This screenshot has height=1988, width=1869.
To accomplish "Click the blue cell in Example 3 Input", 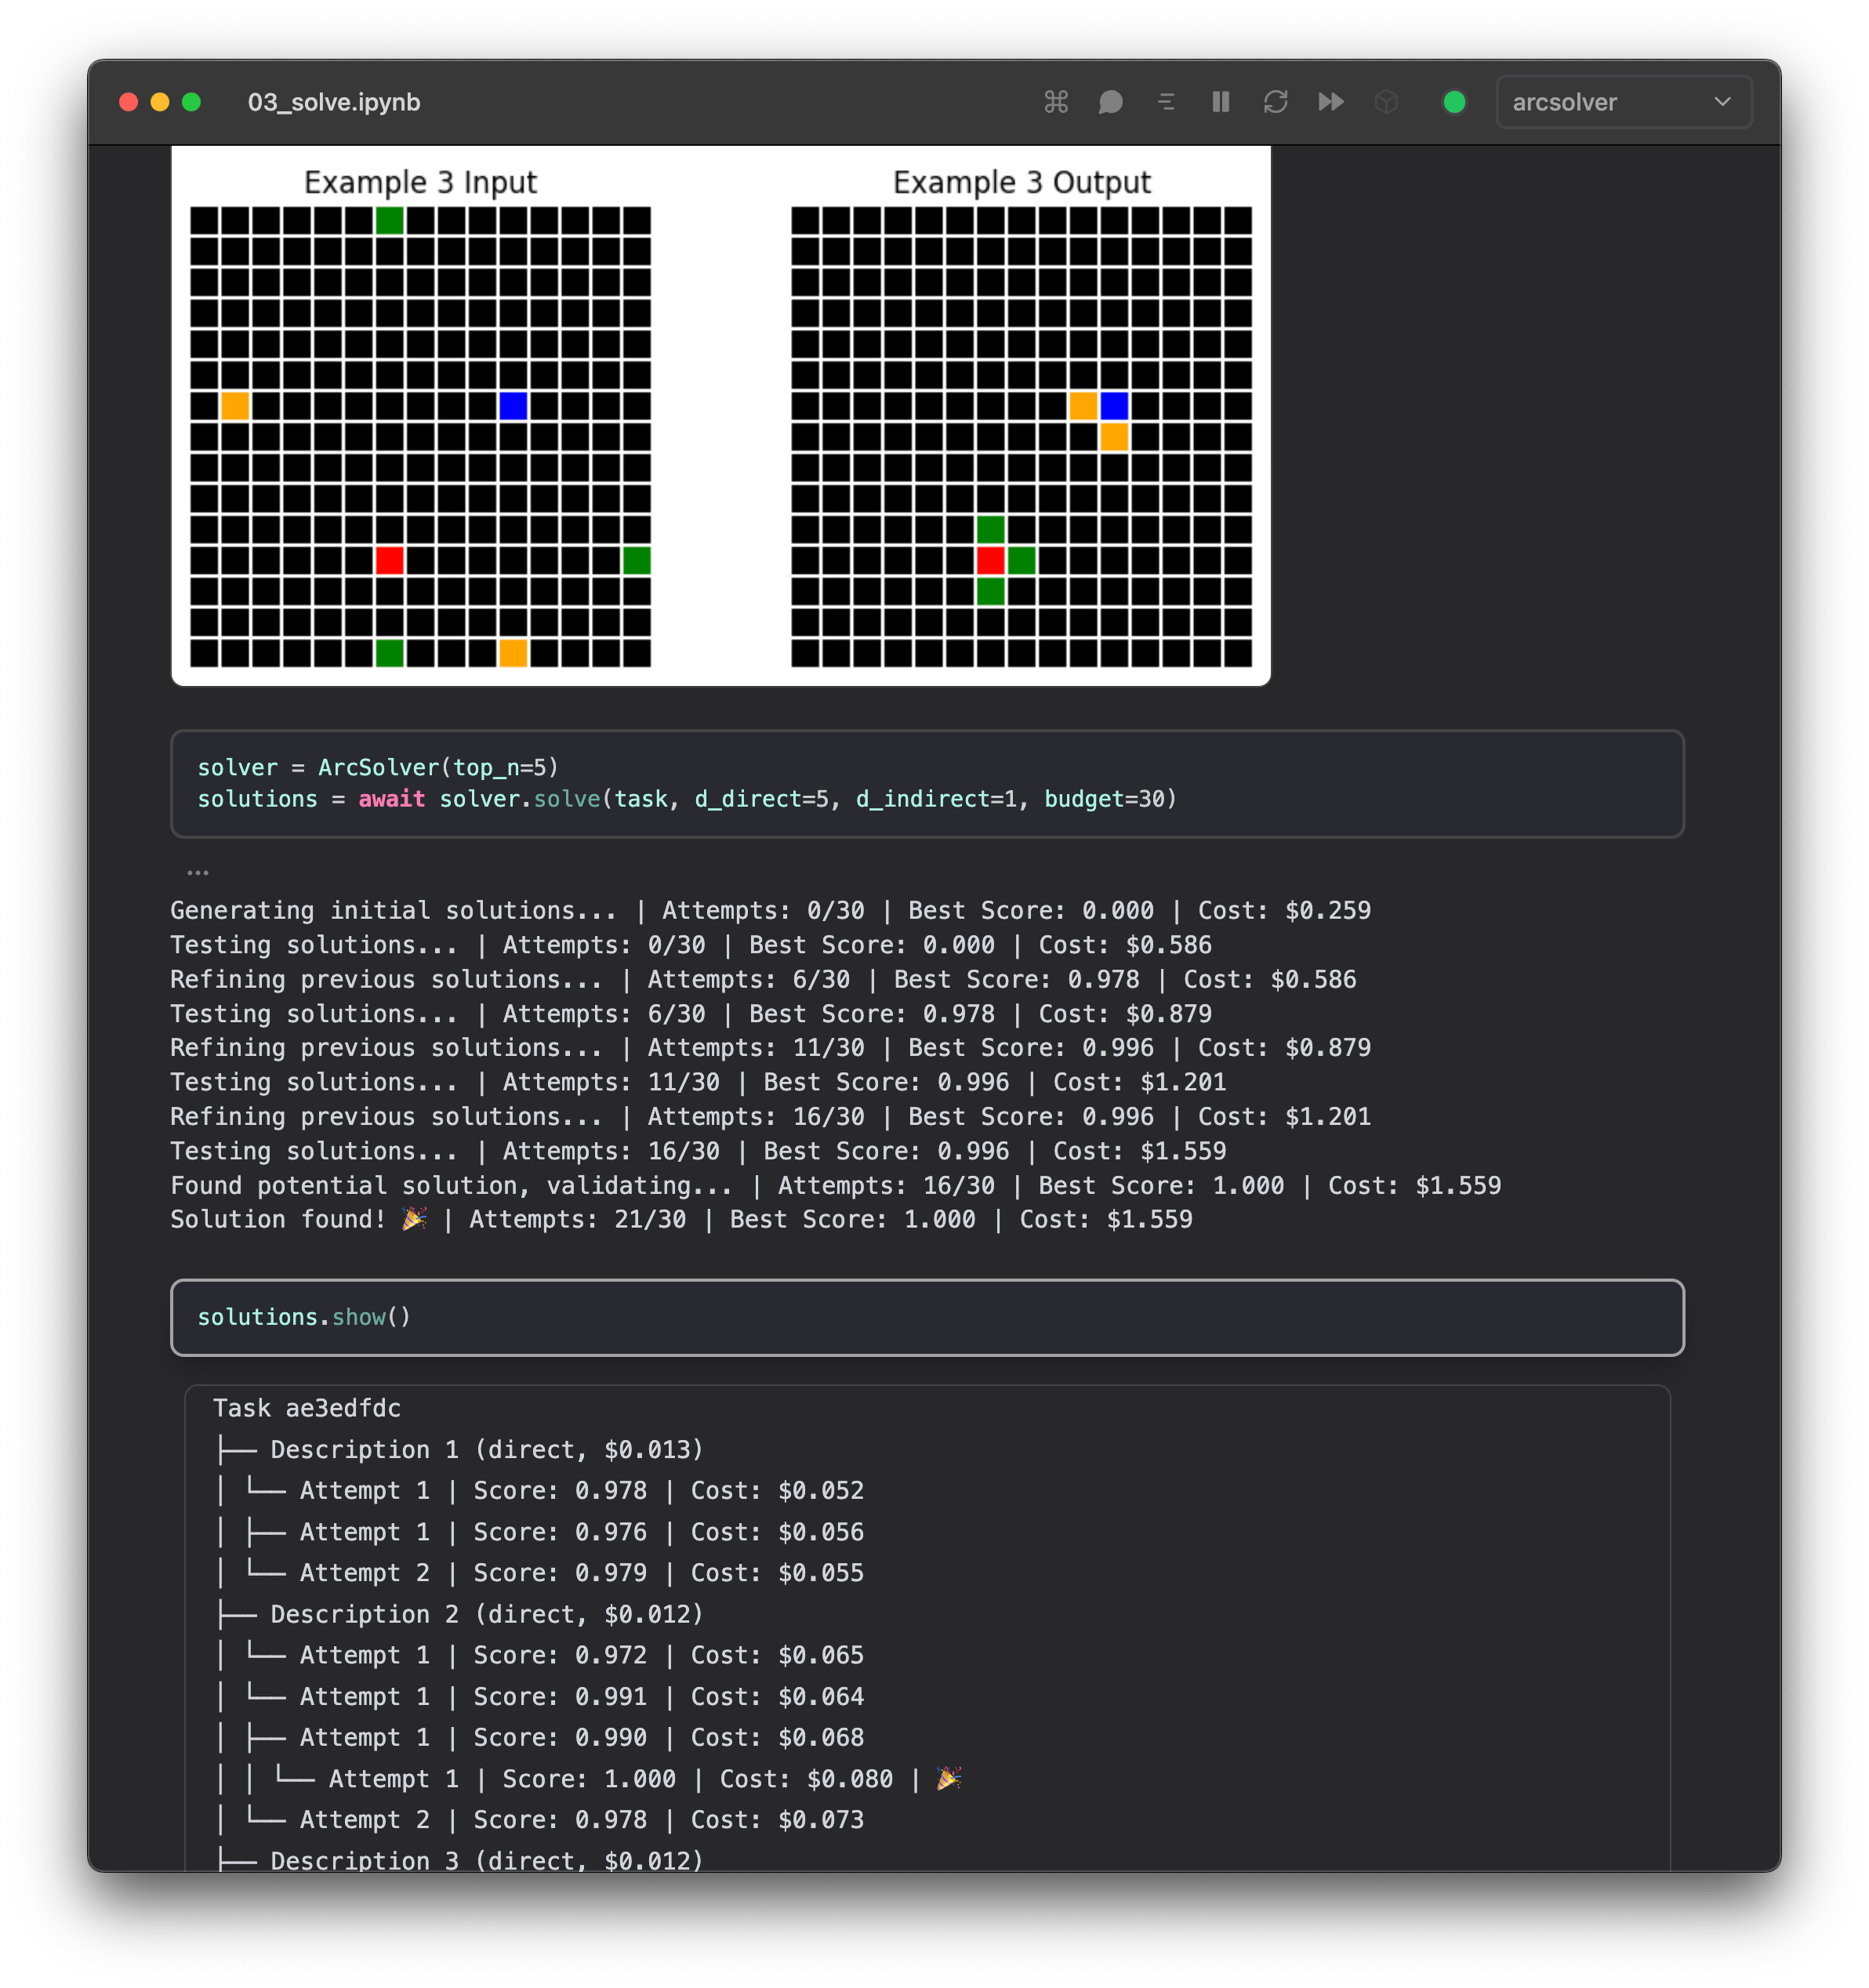I will tap(513, 406).
